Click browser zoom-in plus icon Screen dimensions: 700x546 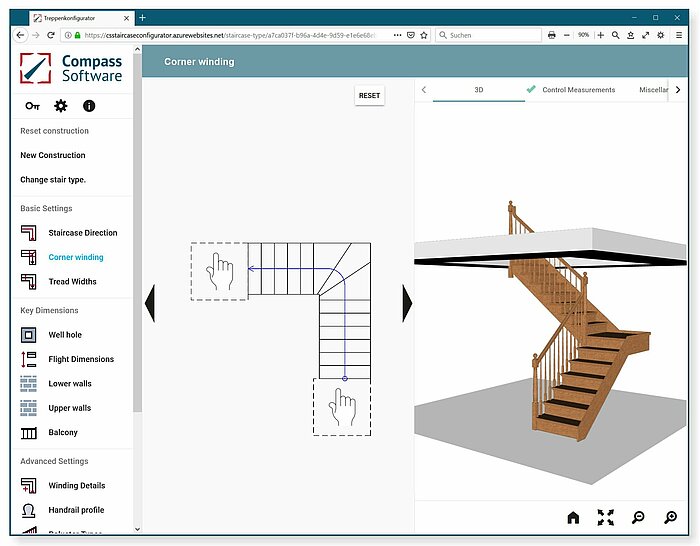pos(600,35)
